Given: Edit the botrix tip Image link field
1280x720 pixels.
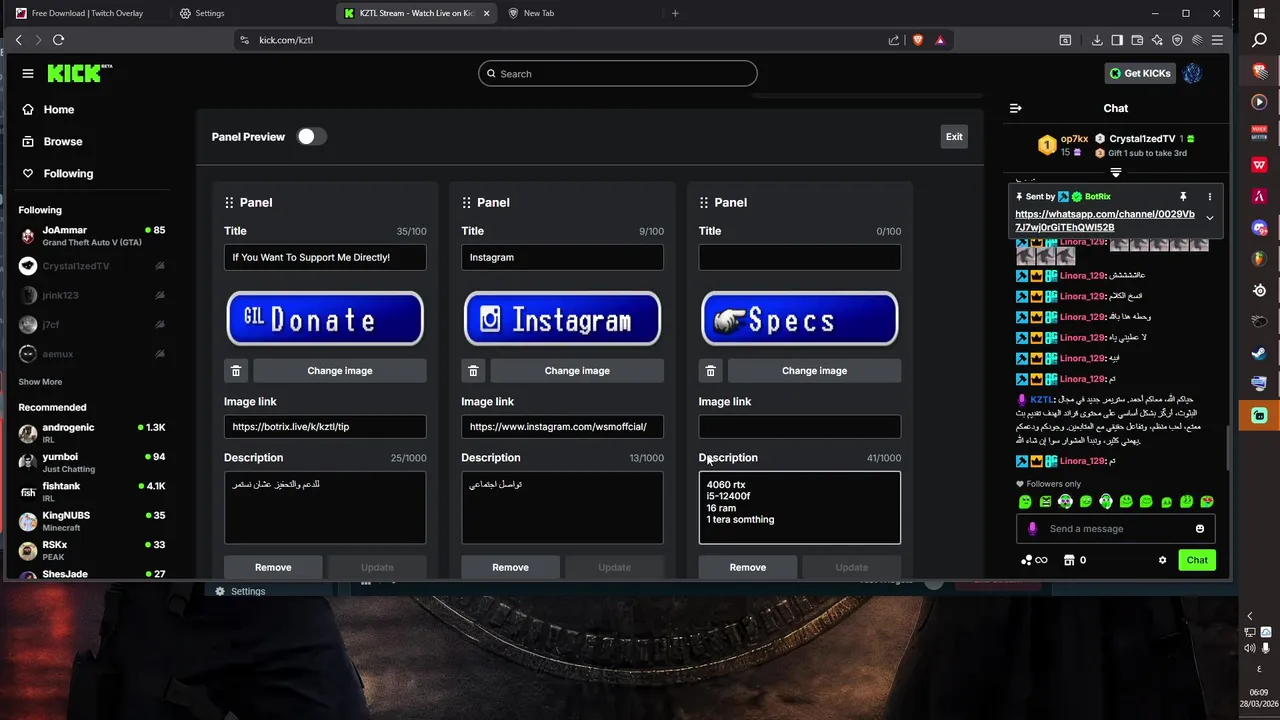Looking at the screenshot, I should pos(325,427).
